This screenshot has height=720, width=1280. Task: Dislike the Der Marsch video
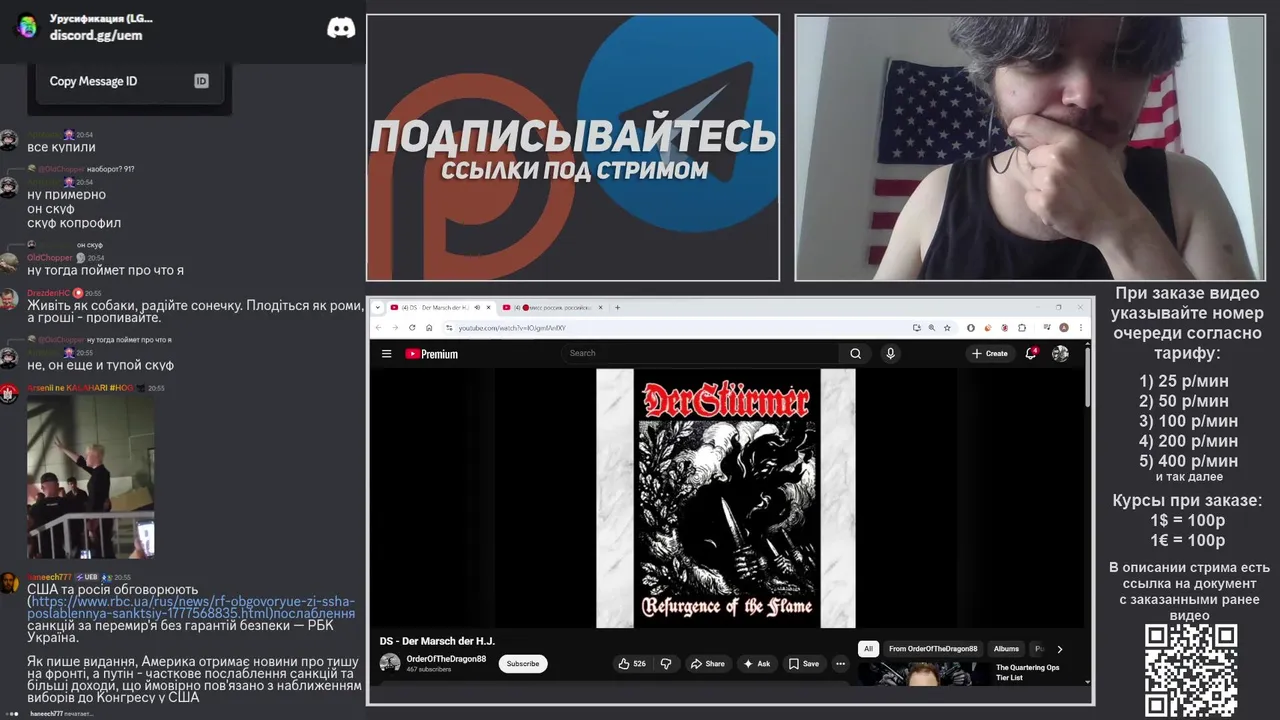click(x=666, y=663)
